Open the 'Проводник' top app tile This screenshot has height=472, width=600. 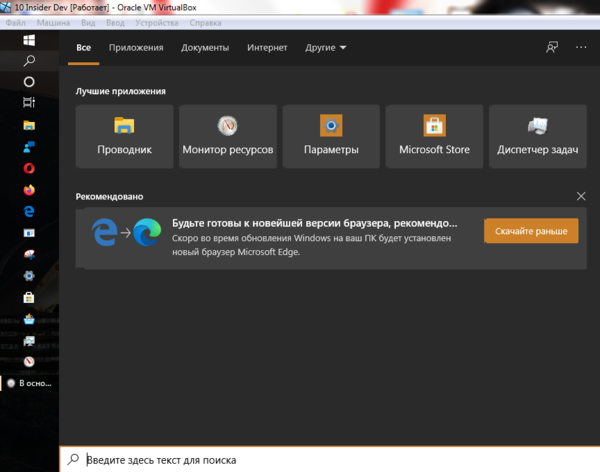click(x=124, y=136)
